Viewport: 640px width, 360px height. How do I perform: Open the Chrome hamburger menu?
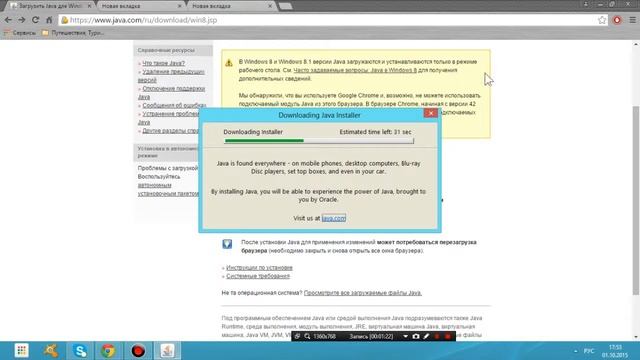pos(632,20)
